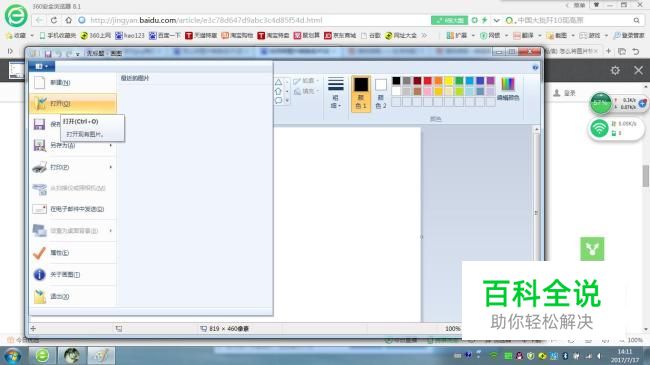Pick the purple color swatch

[491, 80]
